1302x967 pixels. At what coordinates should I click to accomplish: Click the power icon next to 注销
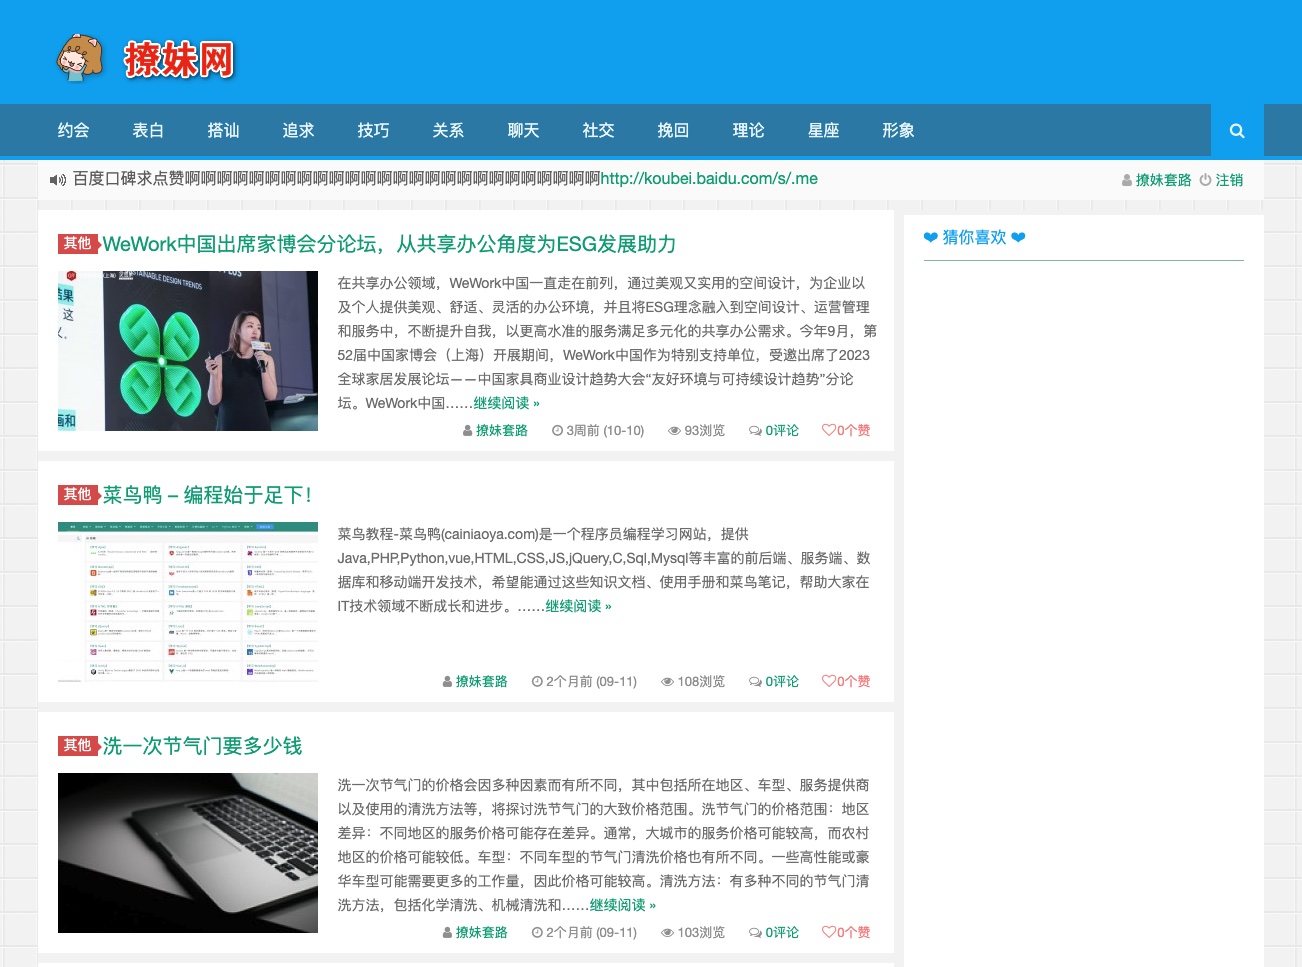click(1205, 180)
